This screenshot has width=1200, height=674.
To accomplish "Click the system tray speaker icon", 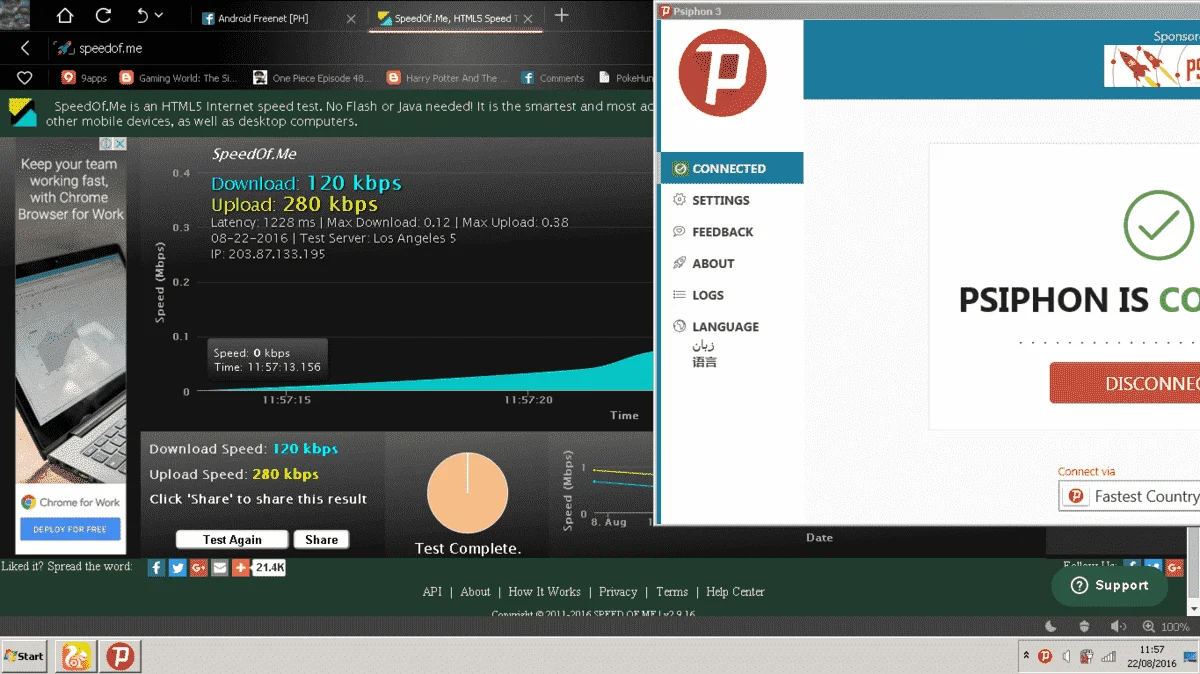I will coord(1066,656).
